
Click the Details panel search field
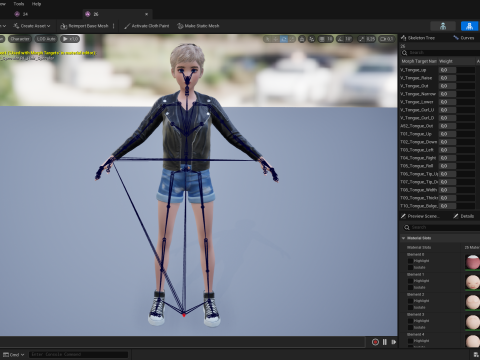click(x=442, y=227)
